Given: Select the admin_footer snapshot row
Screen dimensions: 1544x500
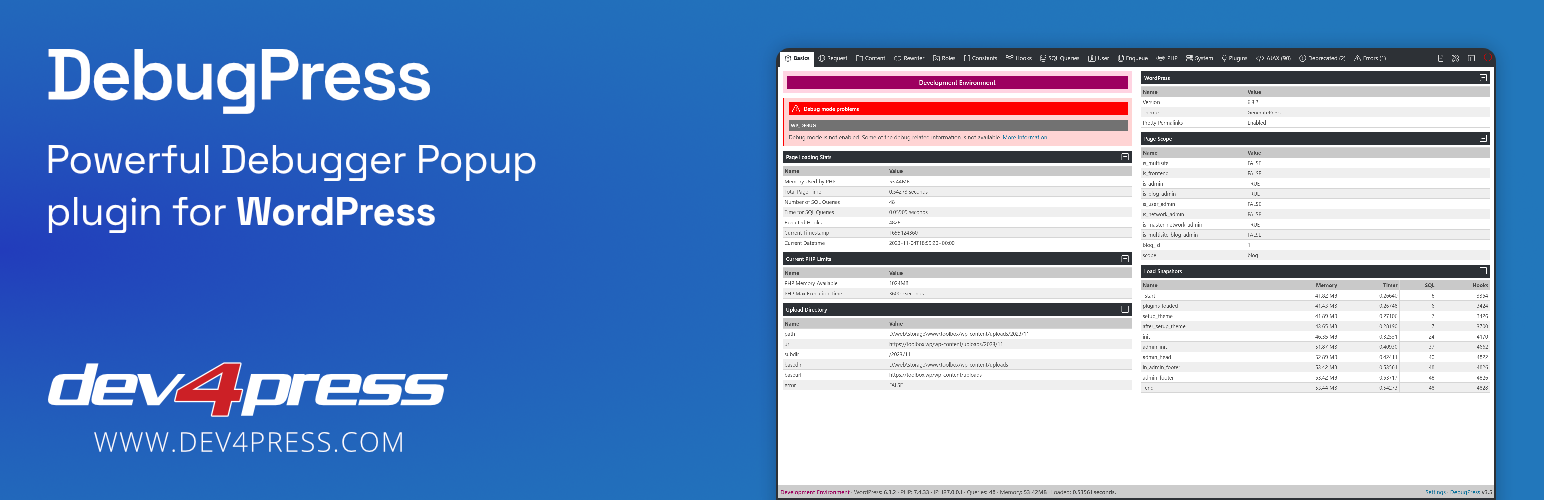Looking at the screenshot, I should tap(1316, 377).
